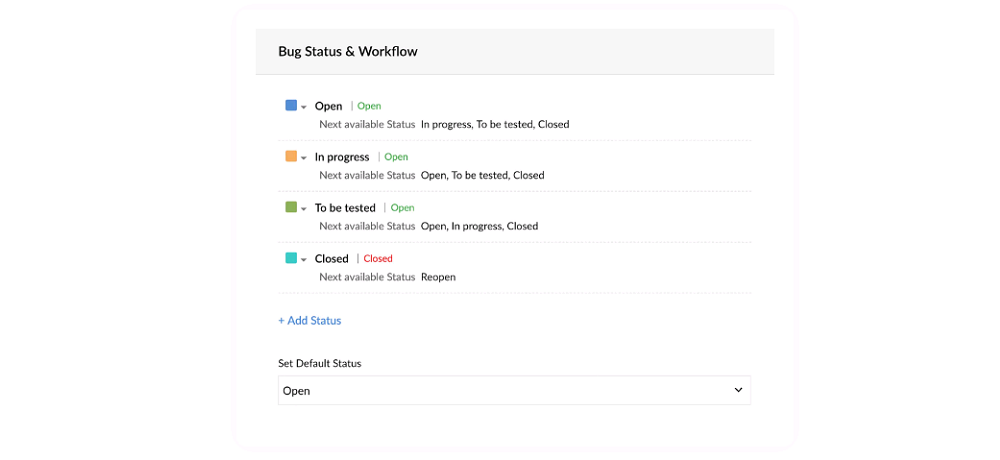Click the Bug Status & Workflow header
Image resolution: width=1000 pixels, height=460 pixels.
tap(348, 52)
